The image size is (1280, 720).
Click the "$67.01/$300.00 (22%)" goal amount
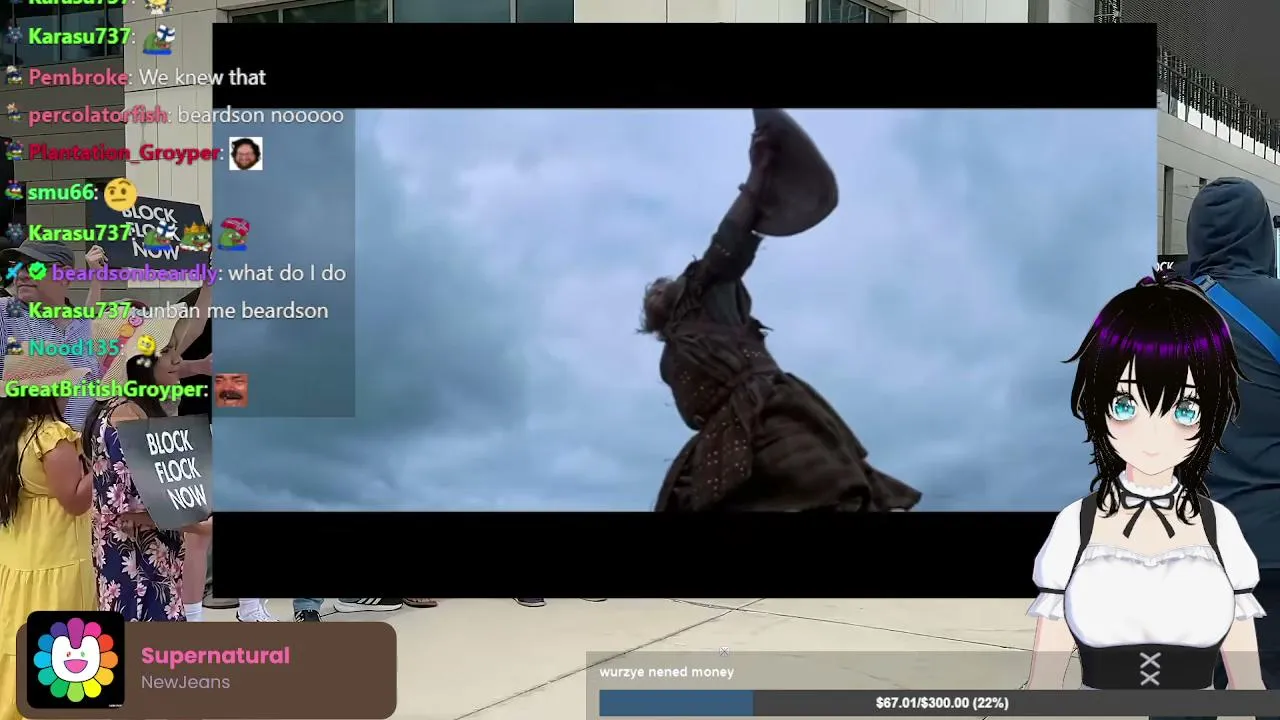942,703
